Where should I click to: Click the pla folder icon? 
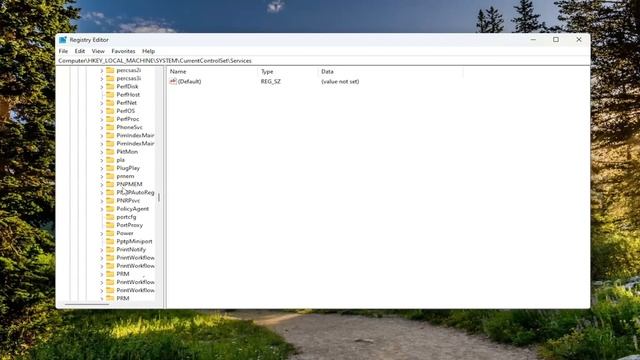point(110,160)
